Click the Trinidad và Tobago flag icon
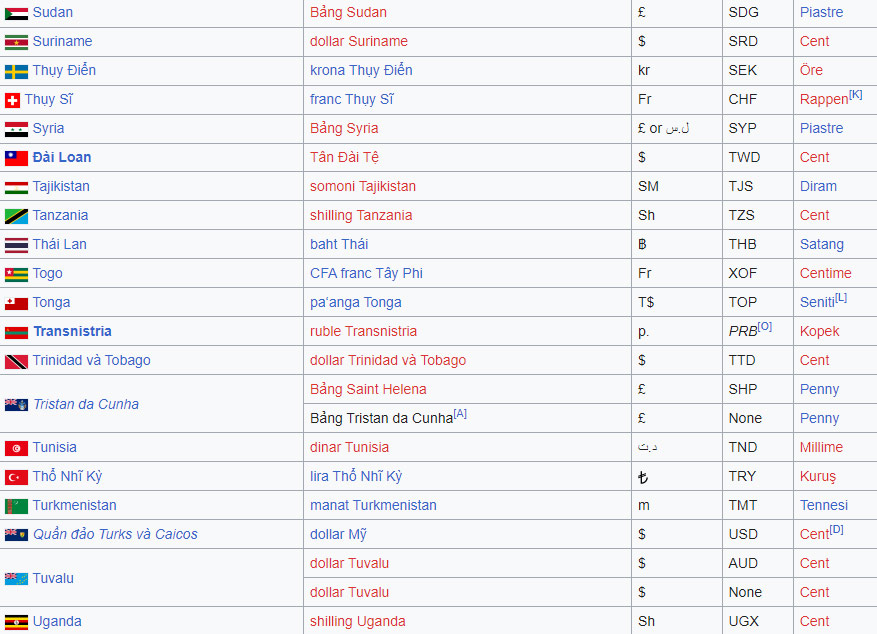 pyautogui.click(x=16, y=361)
